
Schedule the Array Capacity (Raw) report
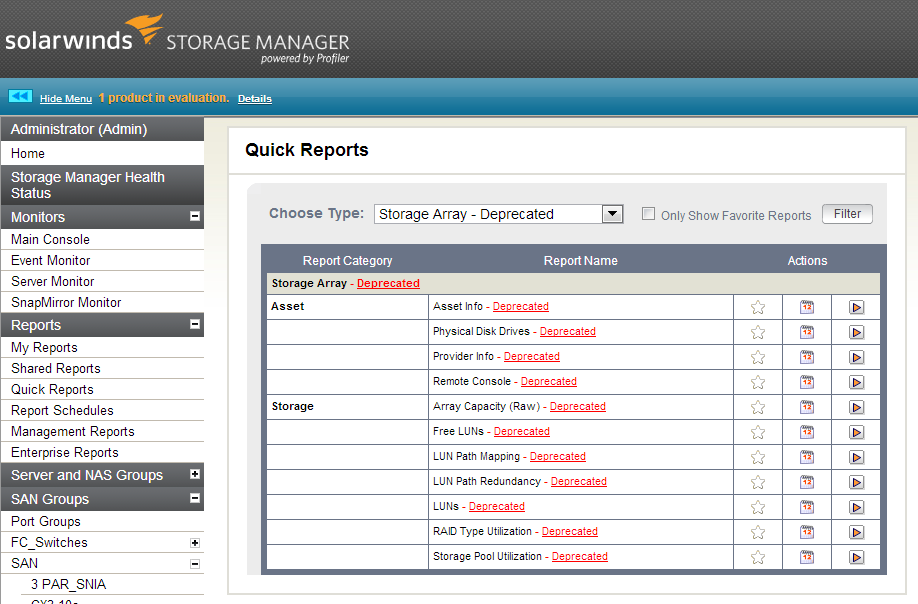(807, 407)
